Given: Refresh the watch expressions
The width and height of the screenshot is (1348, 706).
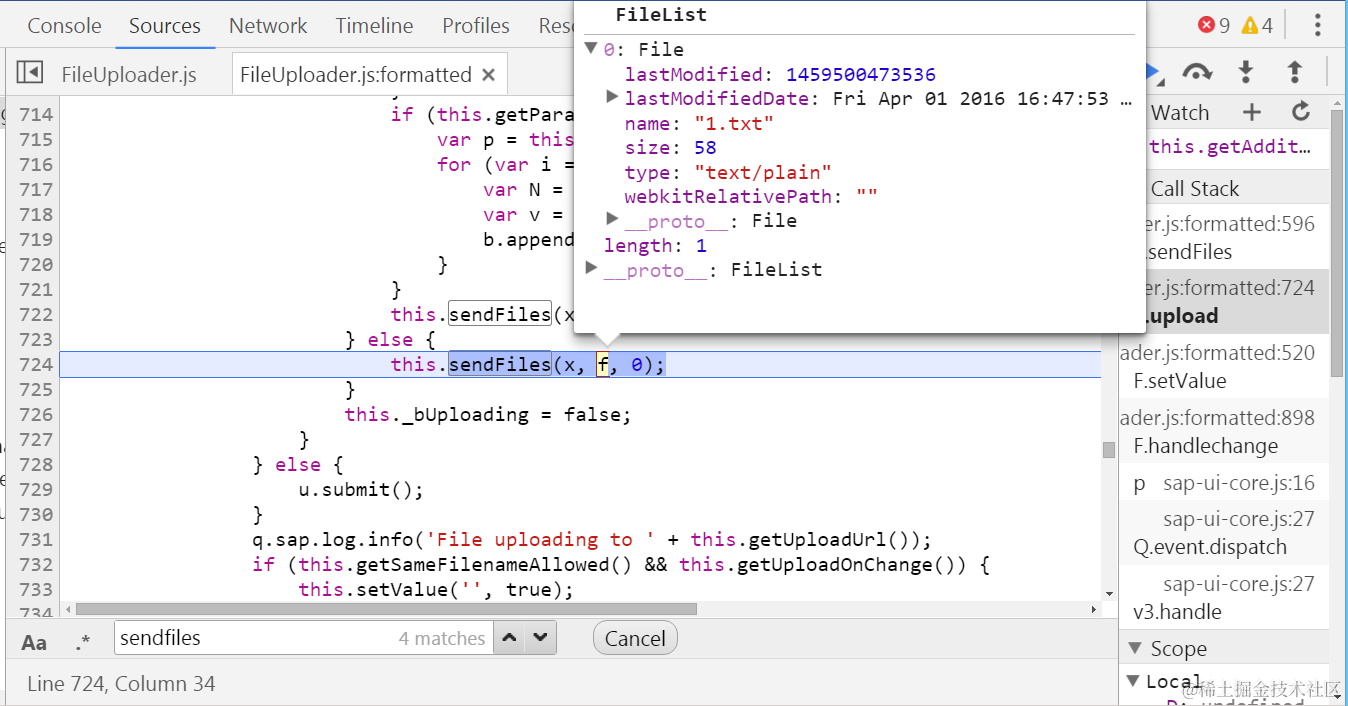Looking at the screenshot, I should [x=1300, y=112].
